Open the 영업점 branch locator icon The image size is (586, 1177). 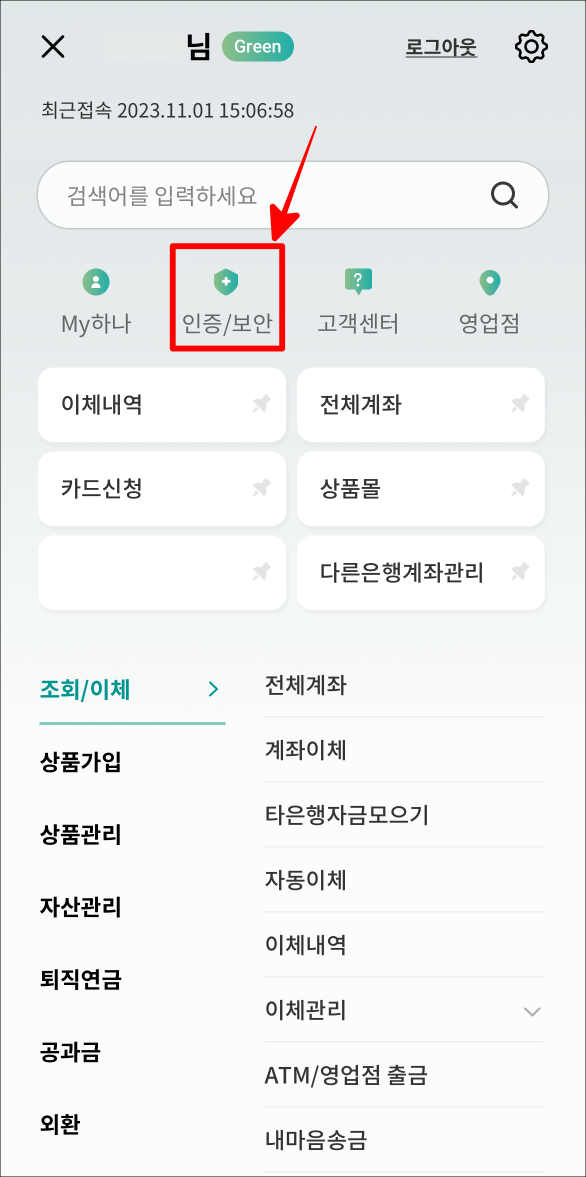point(487,282)
